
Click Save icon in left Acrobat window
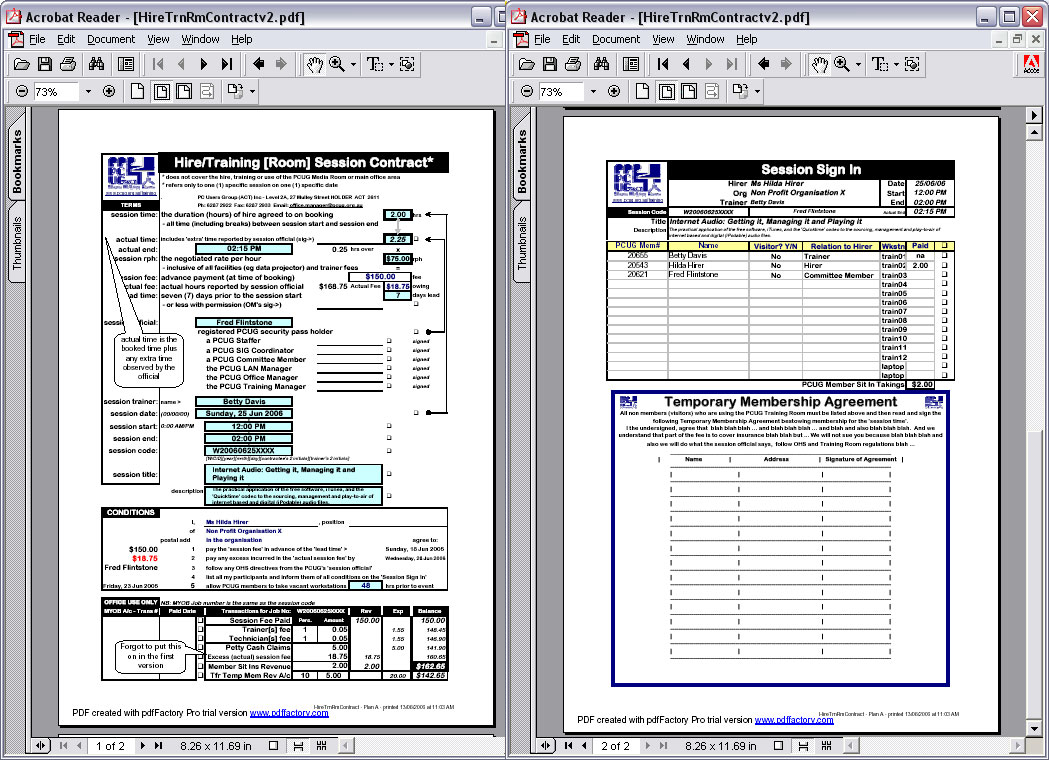(45, 64)
